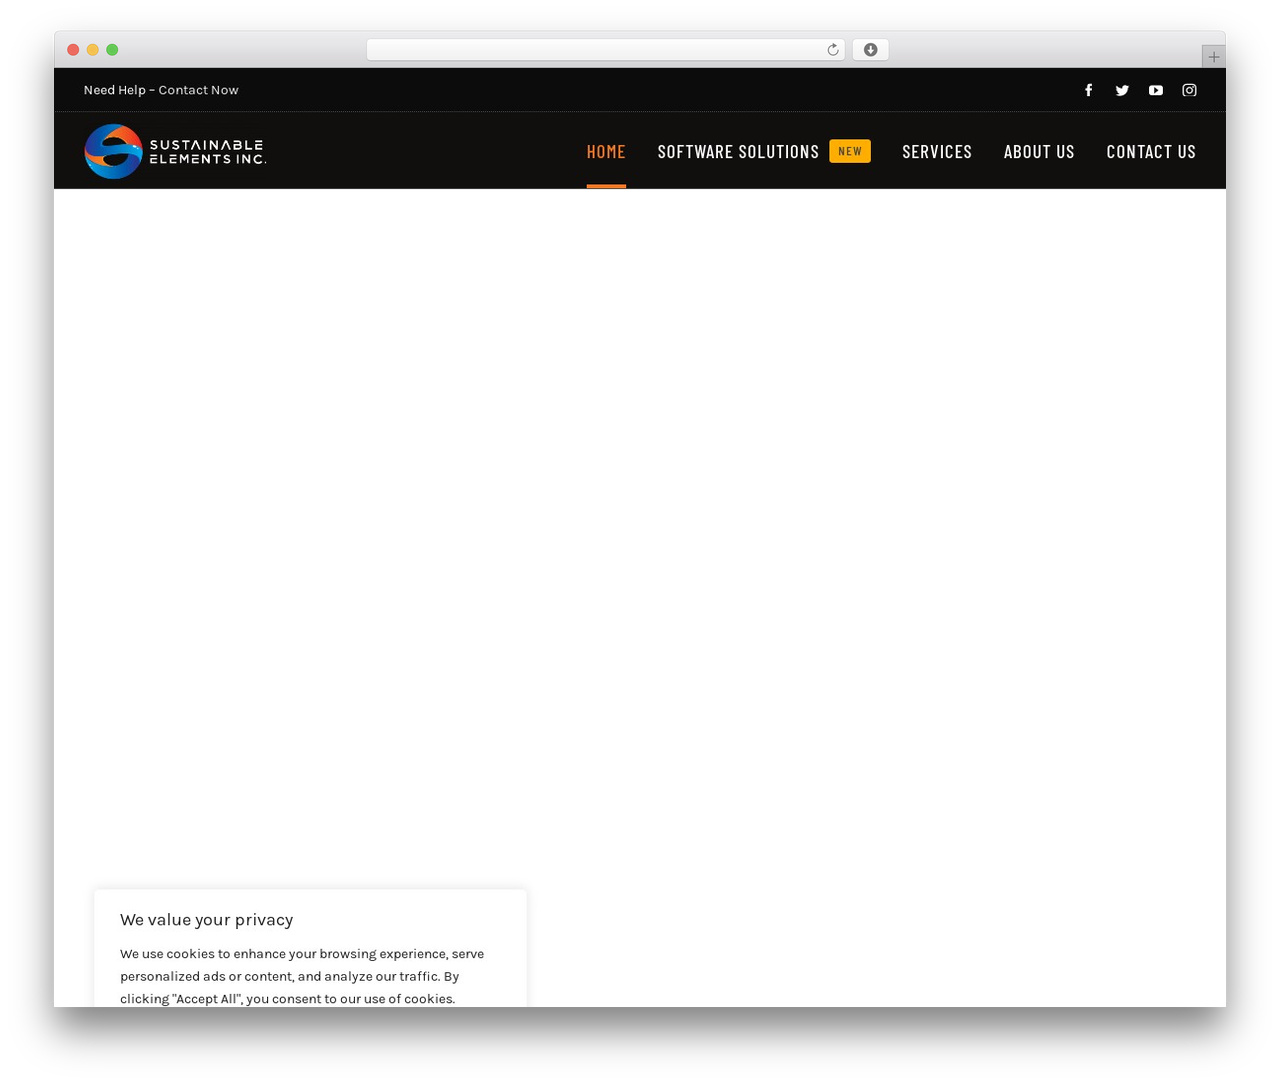Click the yellow minimize window button
This screenshot has width=1280, height=1084.
coord(93,50)
